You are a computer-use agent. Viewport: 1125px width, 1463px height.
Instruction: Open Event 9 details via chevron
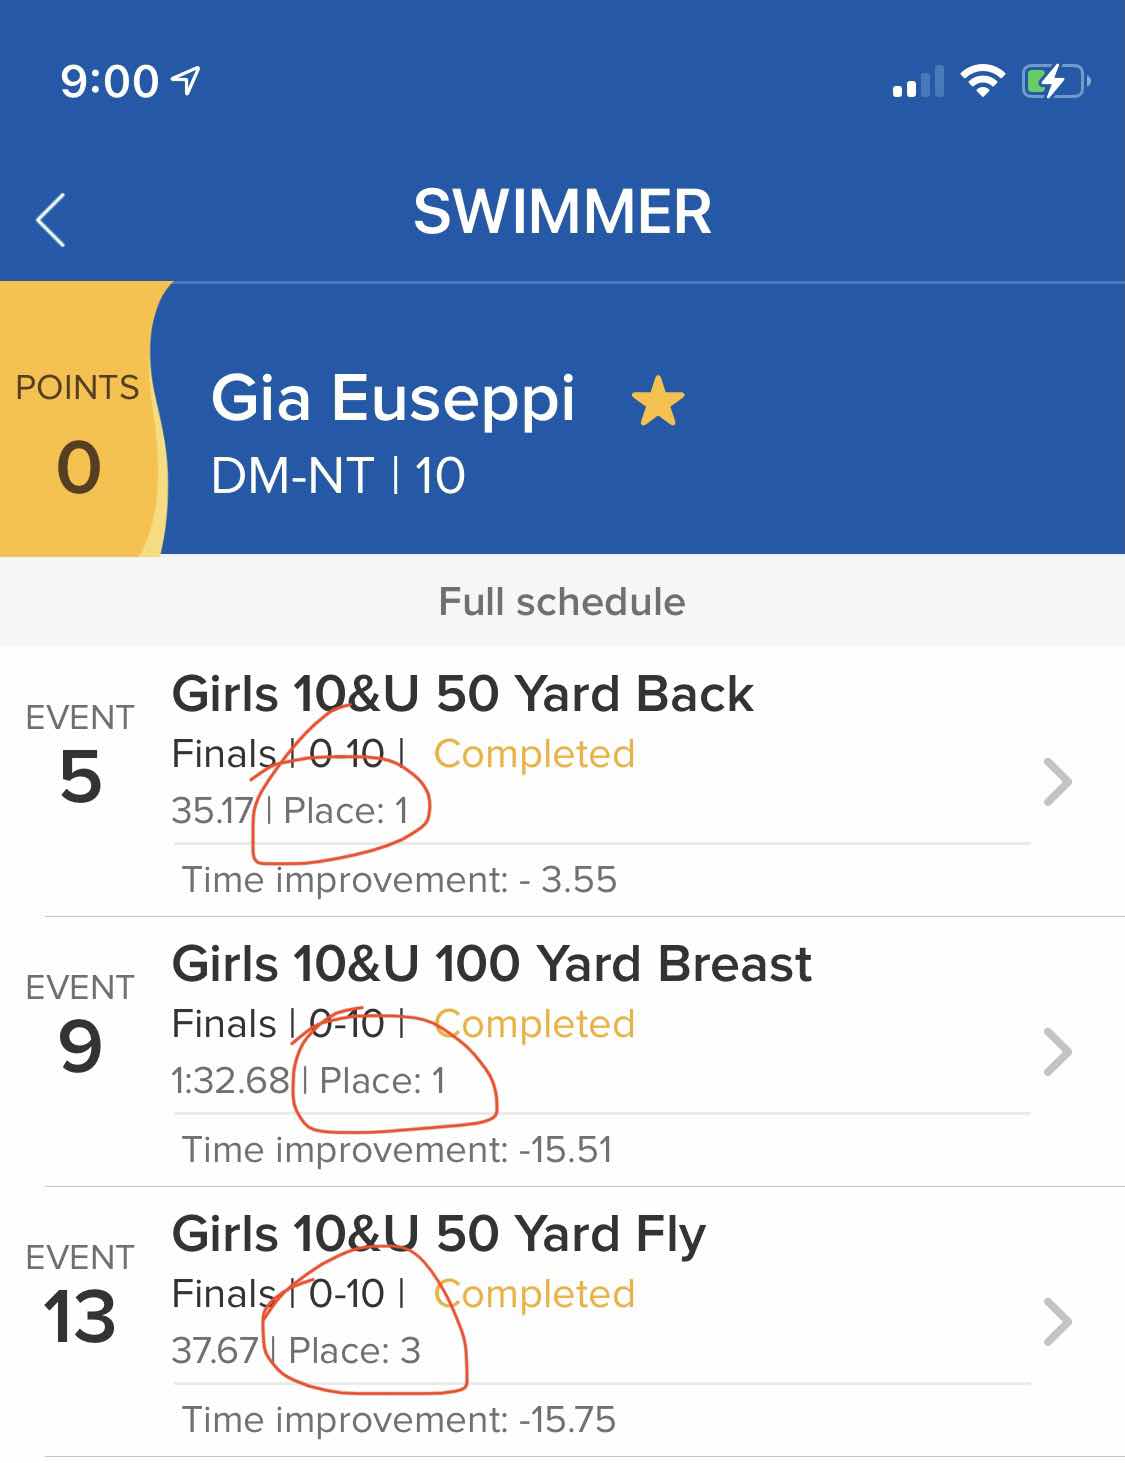[1057, 1052]
